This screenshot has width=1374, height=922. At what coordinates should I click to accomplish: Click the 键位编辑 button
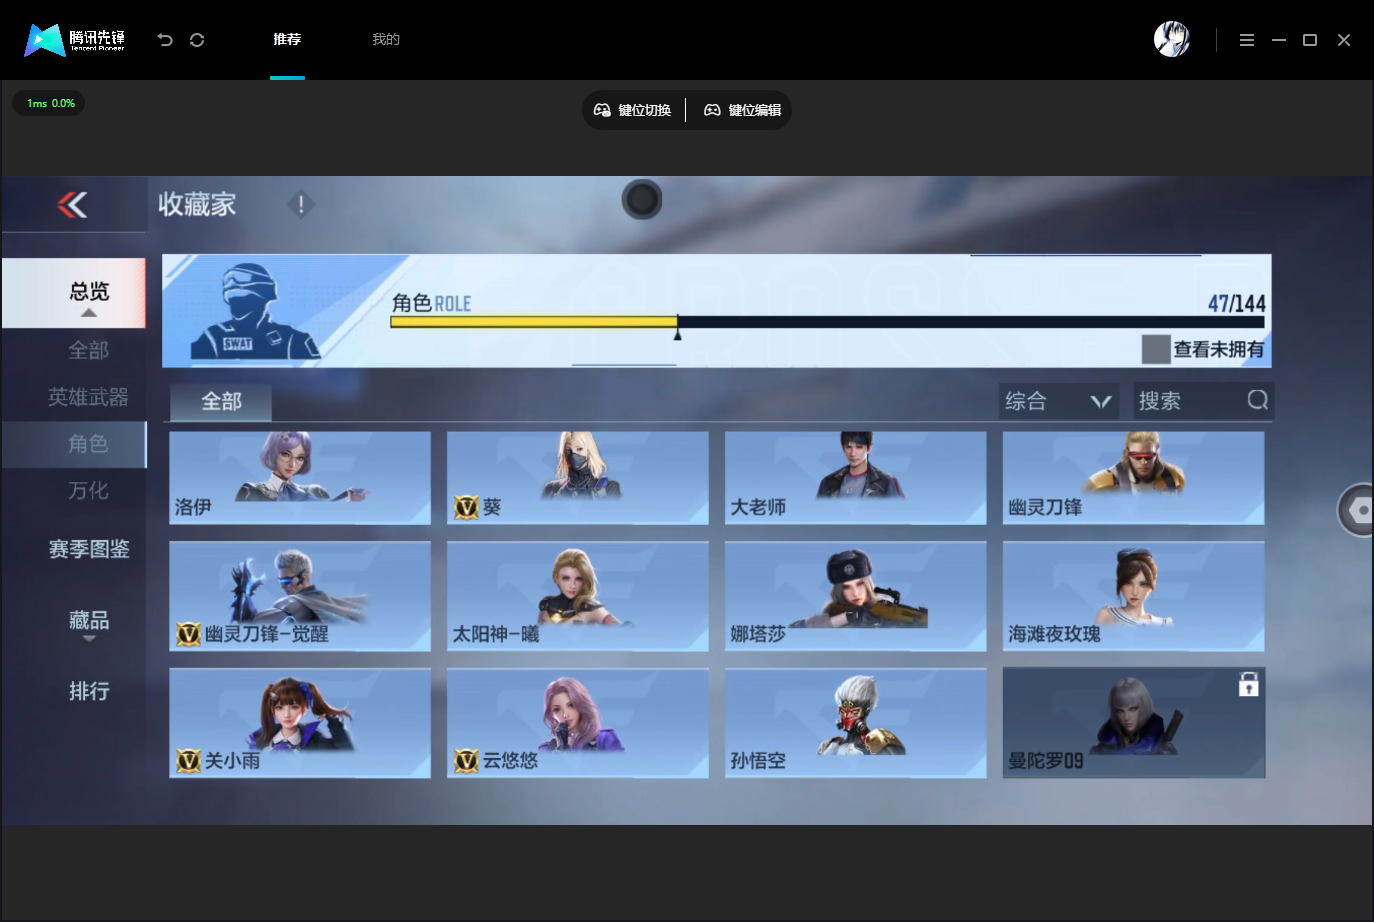[x=743, y=110]
